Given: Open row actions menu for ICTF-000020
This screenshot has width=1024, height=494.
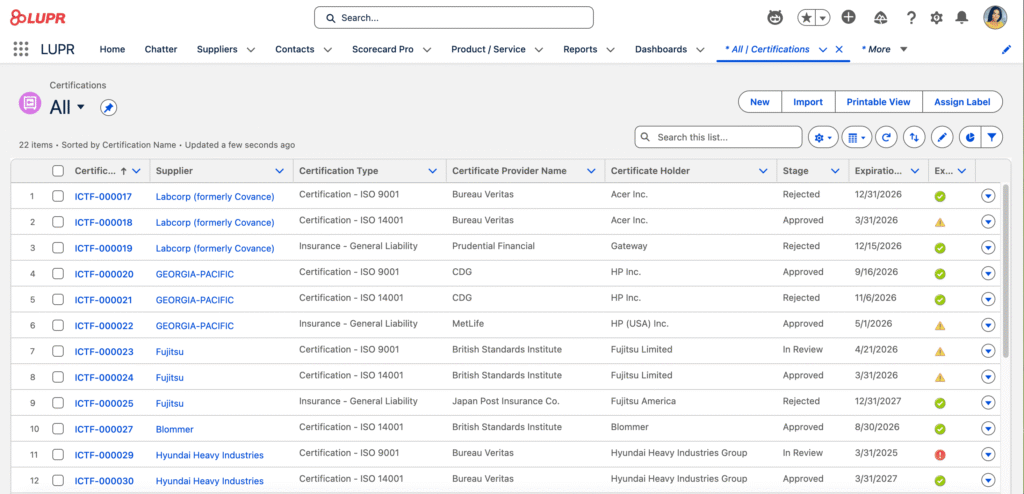Looking at the screenshot, I should click(988, 274).
